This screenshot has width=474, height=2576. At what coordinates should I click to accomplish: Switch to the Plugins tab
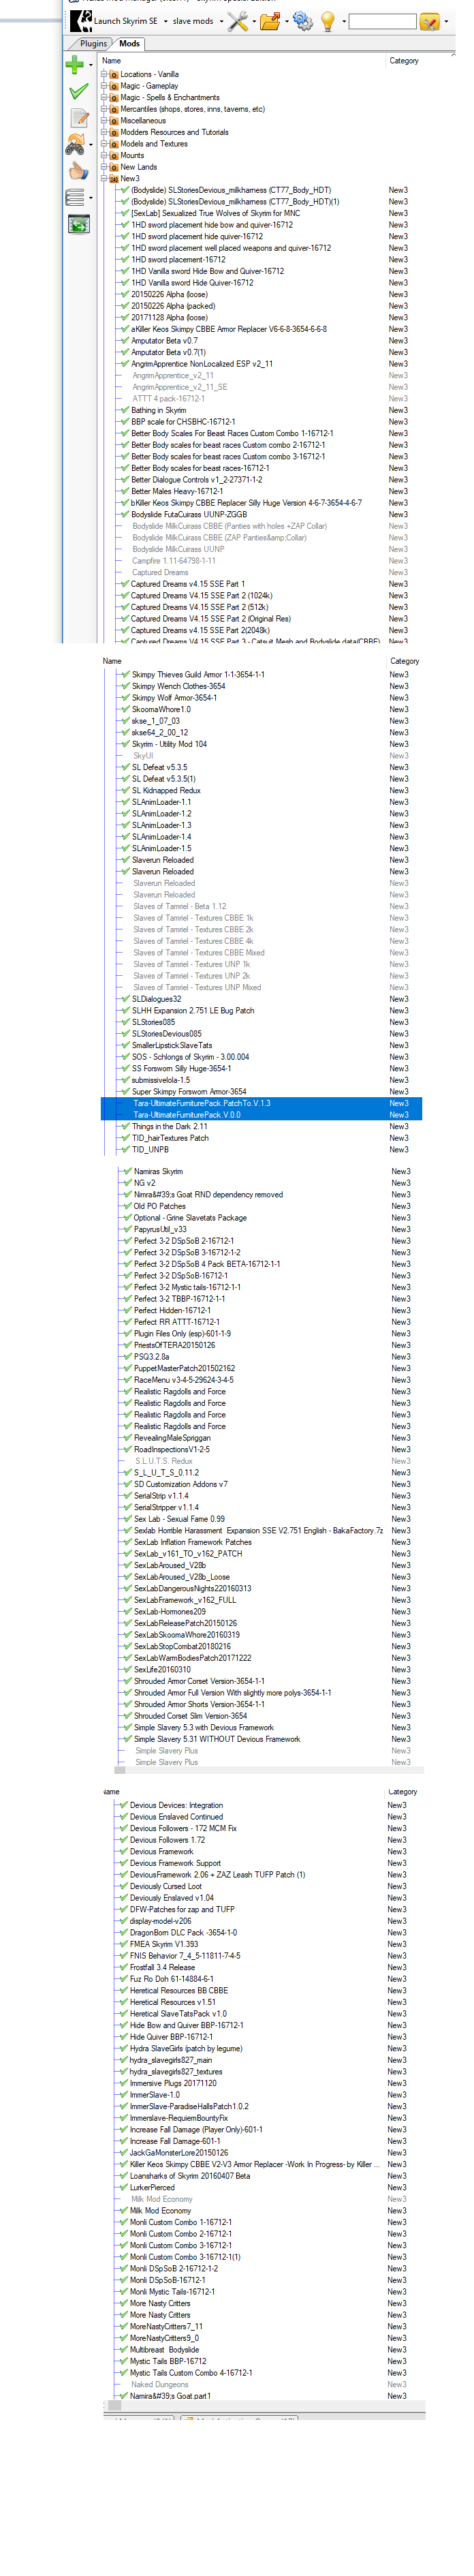pyautogui.click(x=93, y=44)
